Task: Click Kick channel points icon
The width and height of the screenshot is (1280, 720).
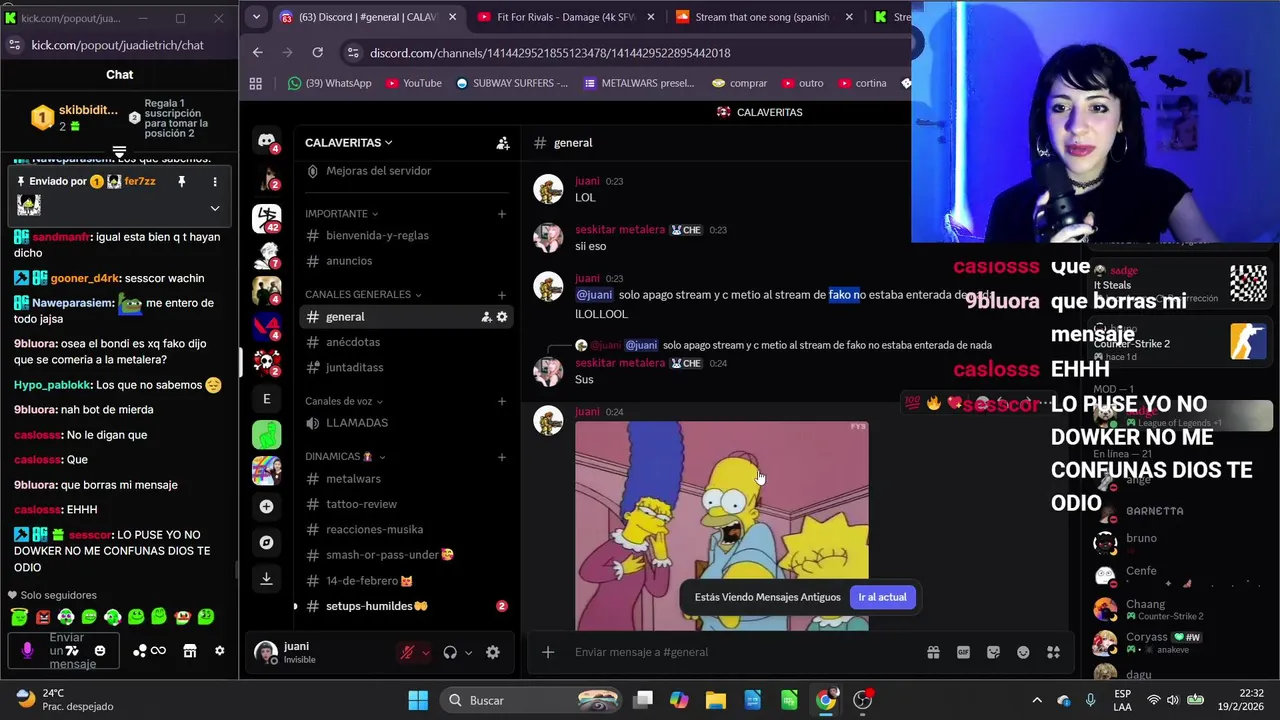Action: point(140,651)
